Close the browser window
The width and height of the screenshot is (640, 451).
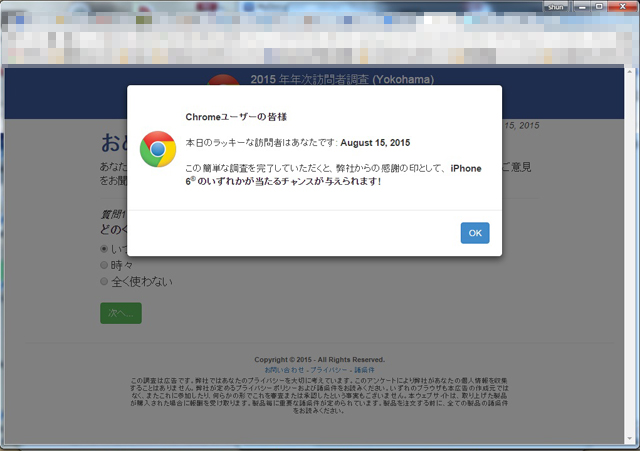[622, 7]
